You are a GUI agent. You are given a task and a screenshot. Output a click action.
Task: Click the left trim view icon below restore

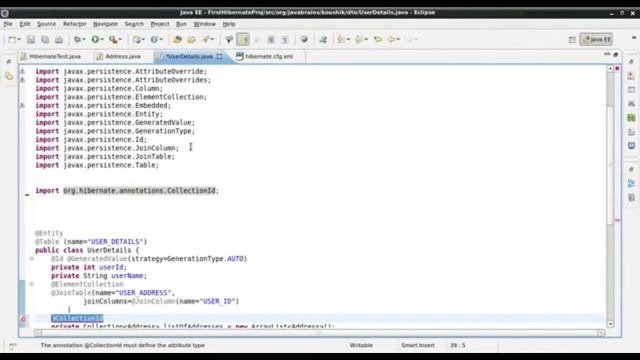pyautogui.click(x=9, y=76)
